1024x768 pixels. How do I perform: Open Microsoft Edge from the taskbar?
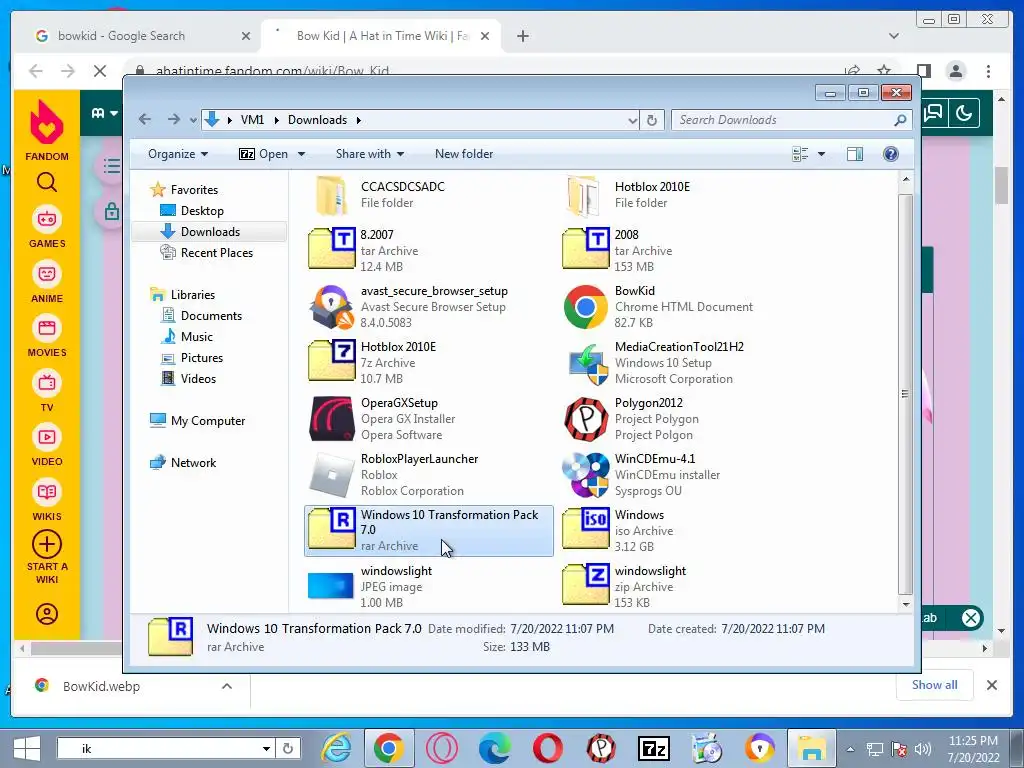click(x=494, y=748)
